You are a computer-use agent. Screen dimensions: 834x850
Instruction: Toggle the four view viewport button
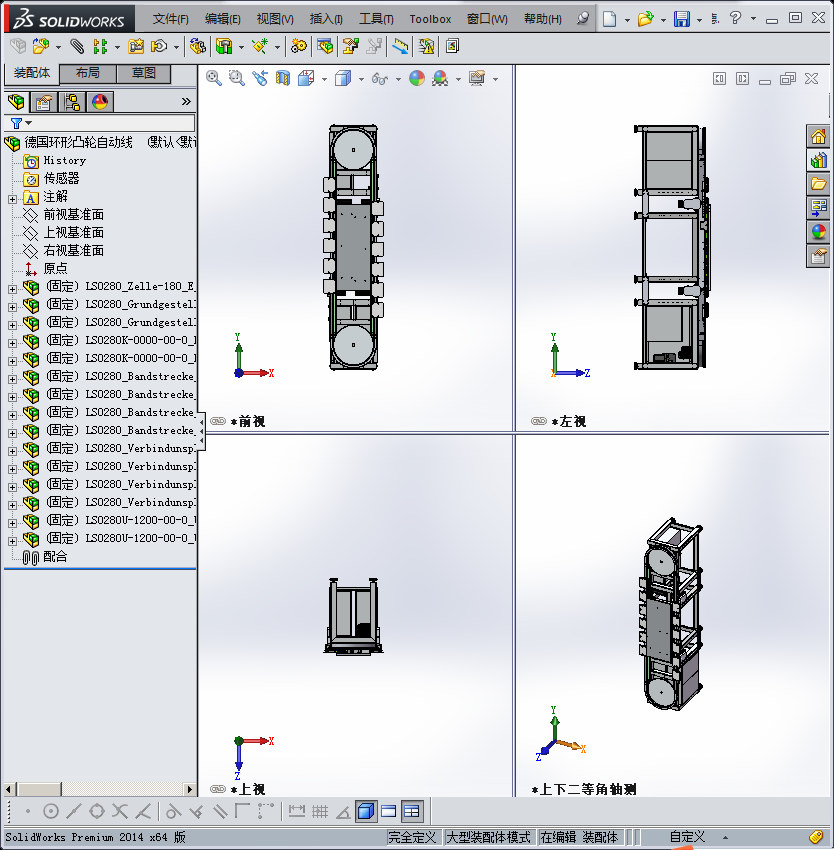click(412, 811)
